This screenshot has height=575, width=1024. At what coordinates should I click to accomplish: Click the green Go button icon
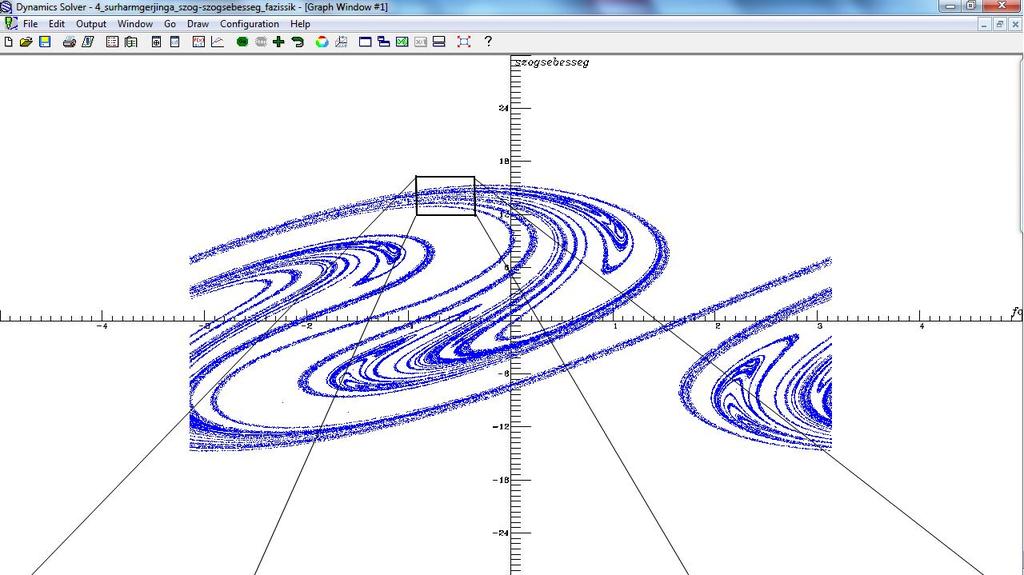[242, 42]
